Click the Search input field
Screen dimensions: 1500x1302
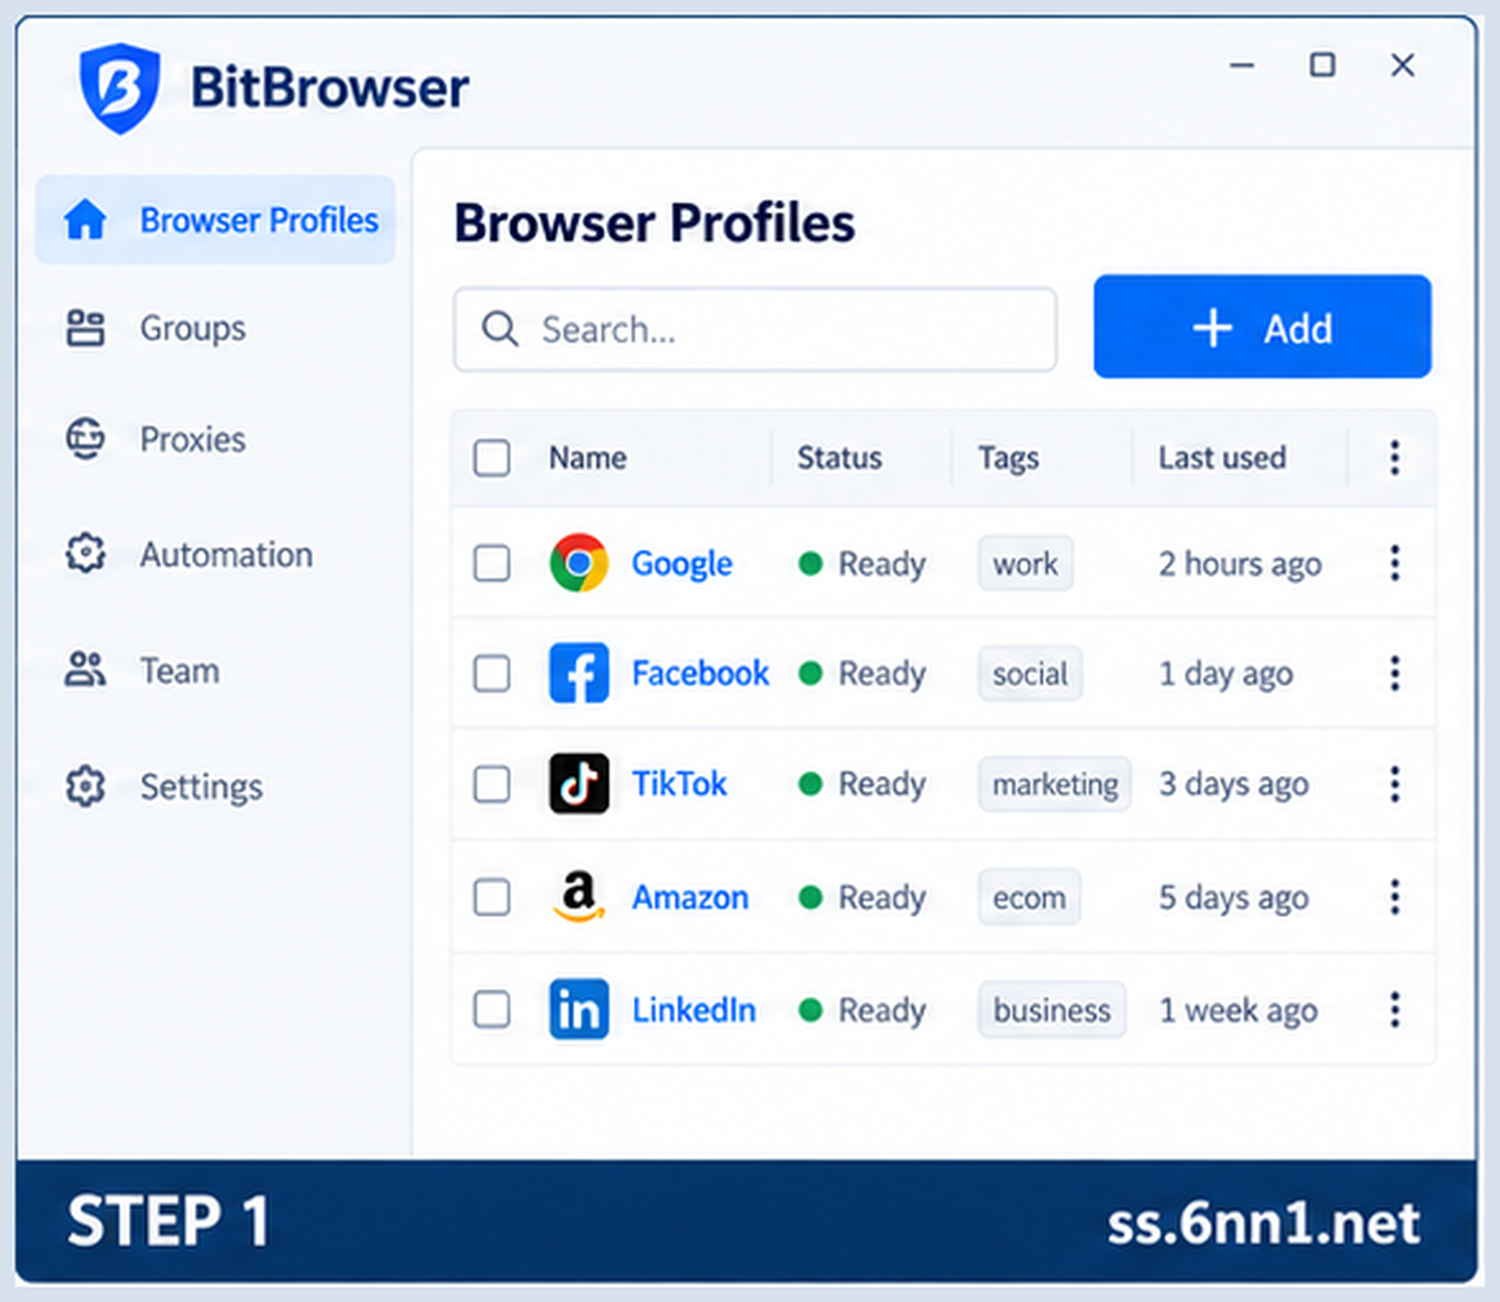coord(755,329)
